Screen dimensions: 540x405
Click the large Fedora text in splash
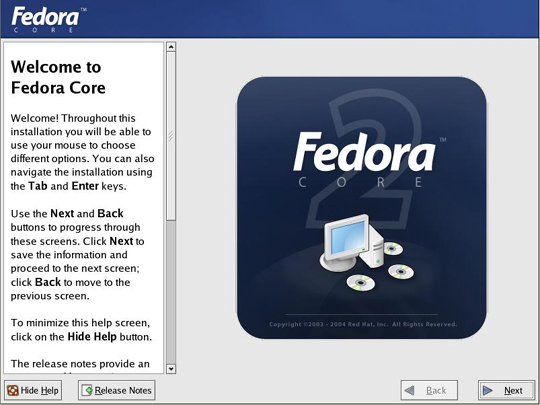pos(364,152)
